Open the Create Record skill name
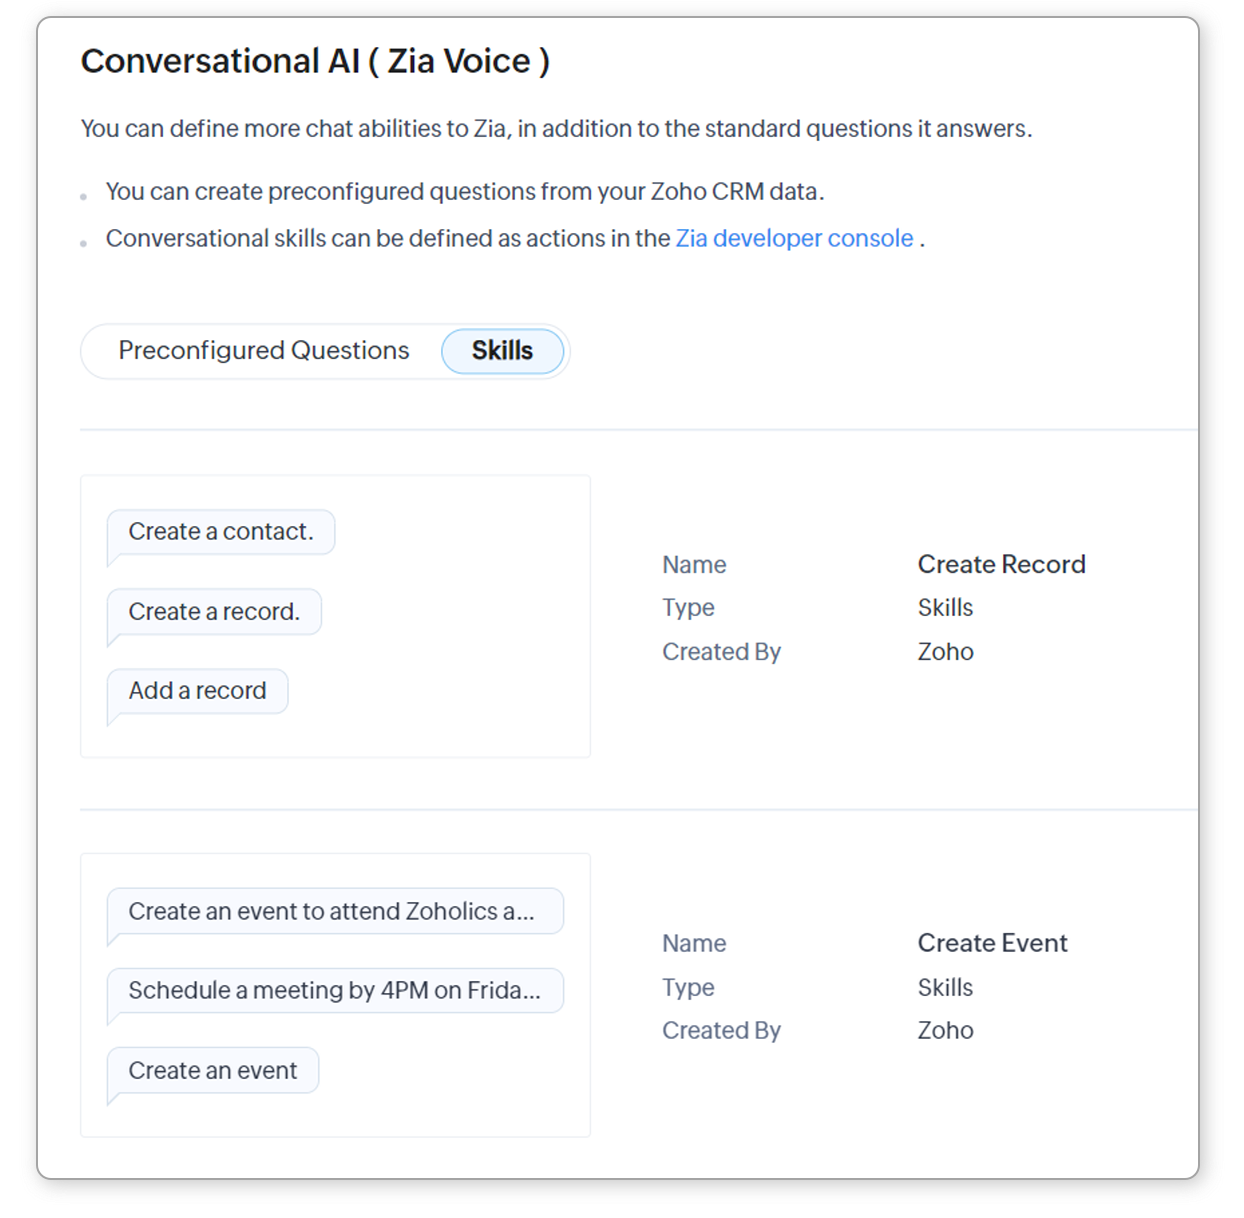 1001,565
